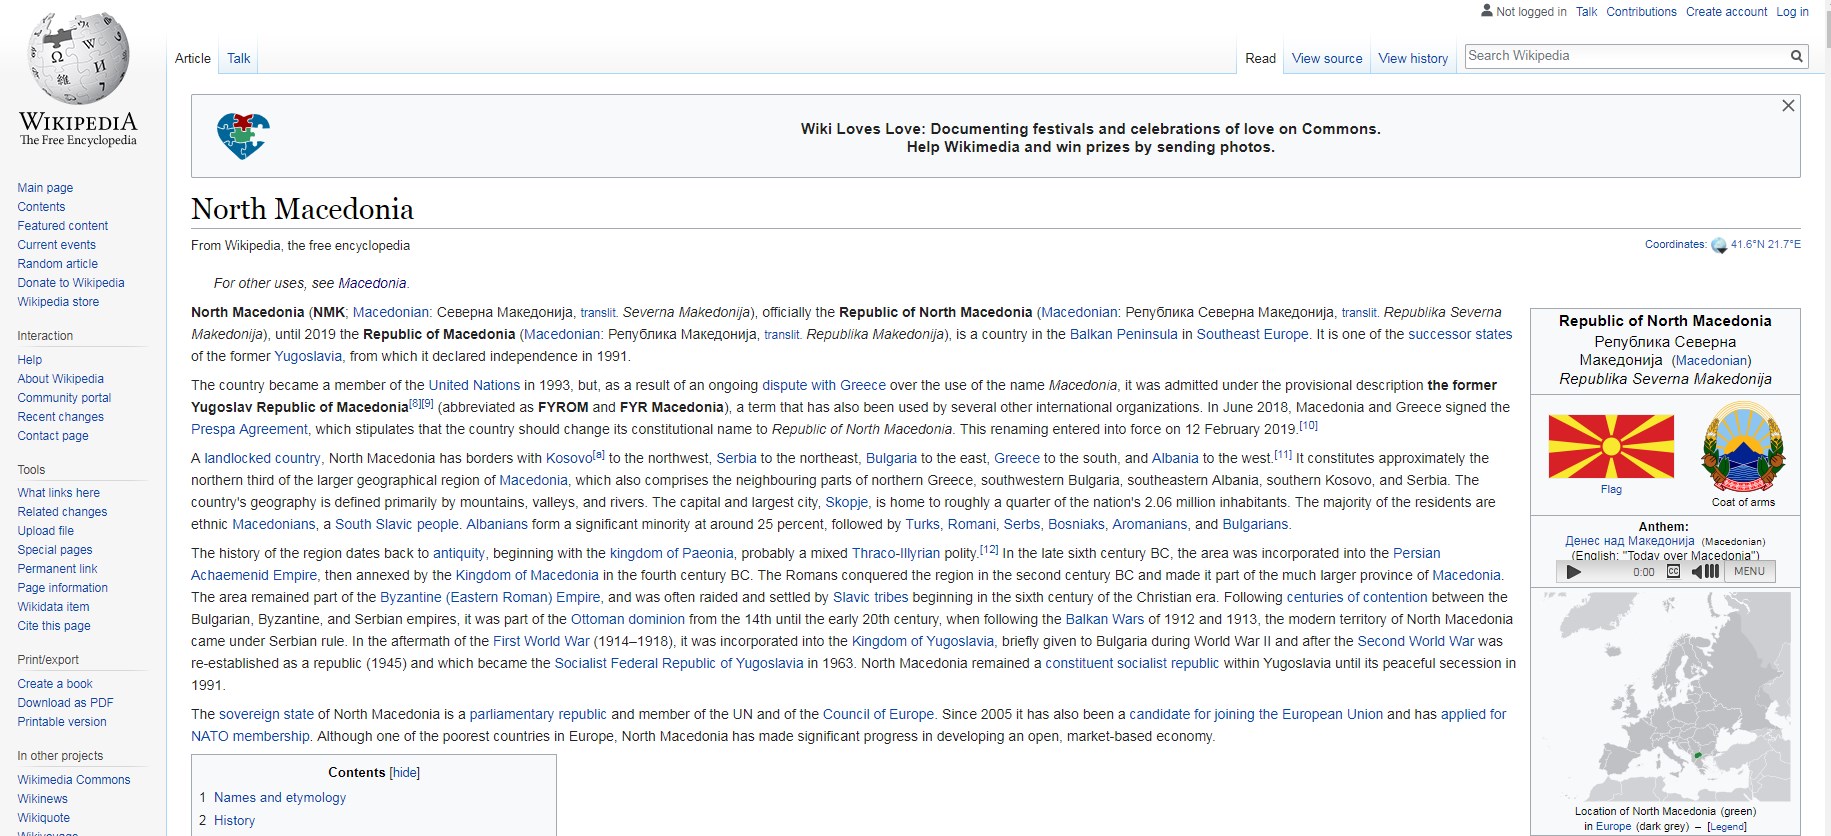Click Permanent link in Tools

tap(57, 568)
